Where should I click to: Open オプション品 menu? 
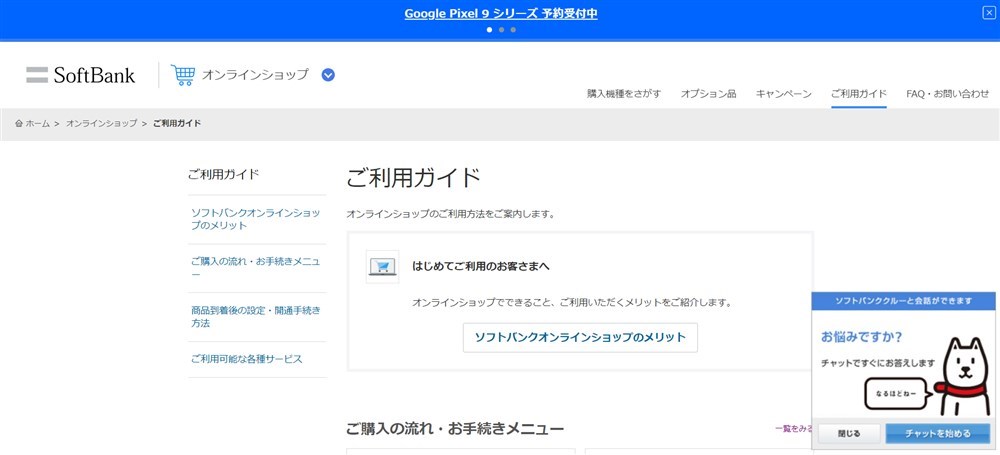point(708,94)
